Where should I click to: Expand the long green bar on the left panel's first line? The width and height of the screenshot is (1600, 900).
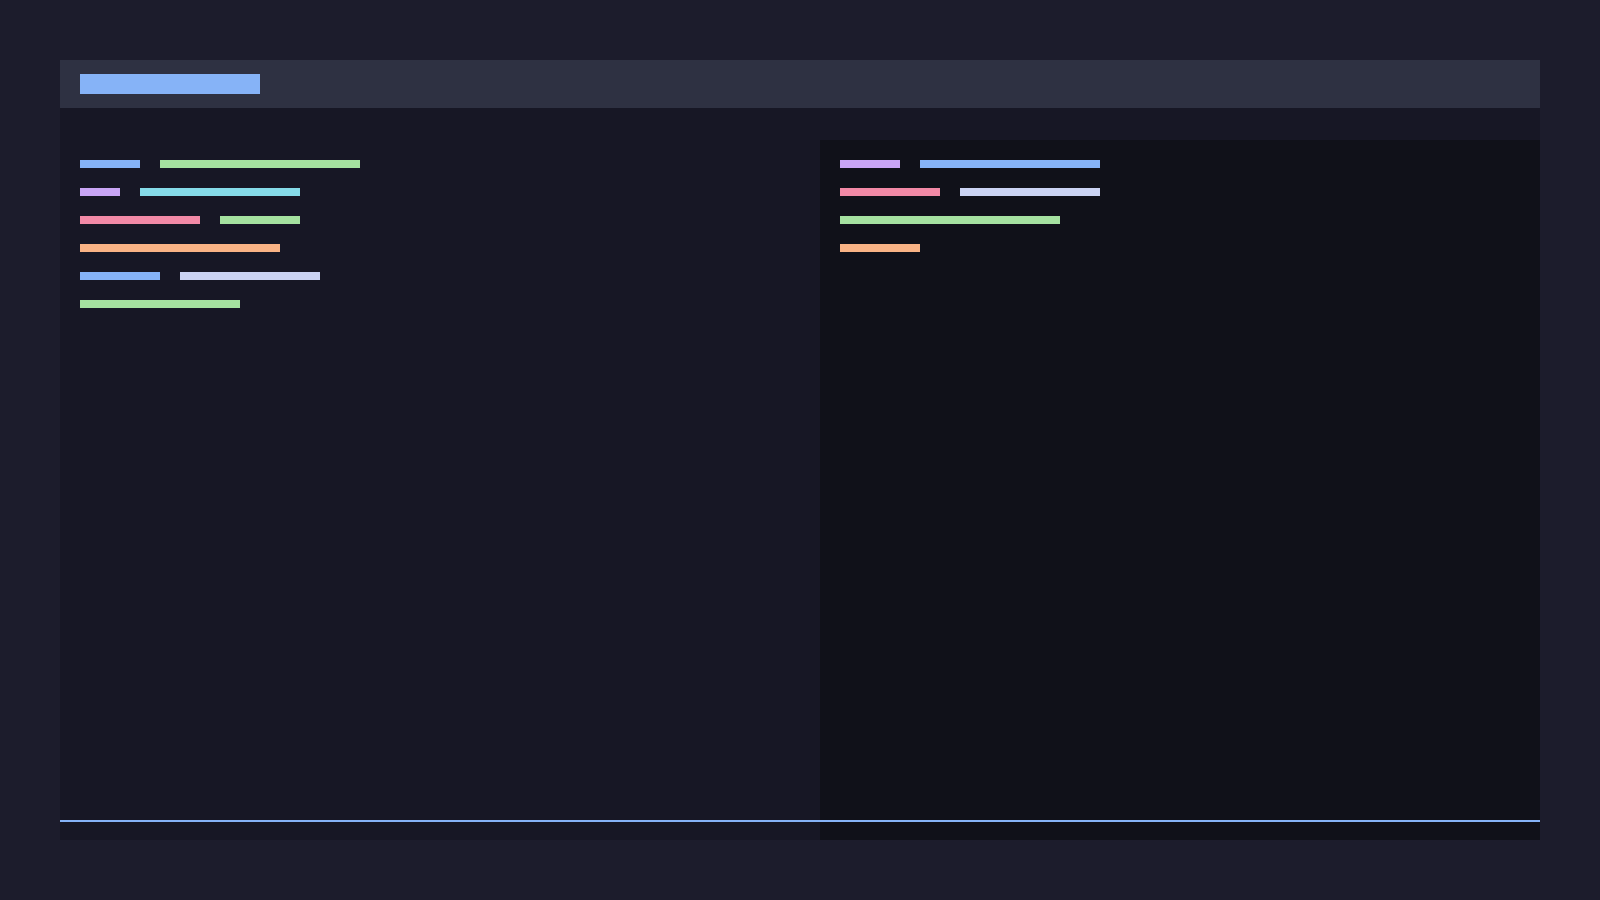(260, 164)
